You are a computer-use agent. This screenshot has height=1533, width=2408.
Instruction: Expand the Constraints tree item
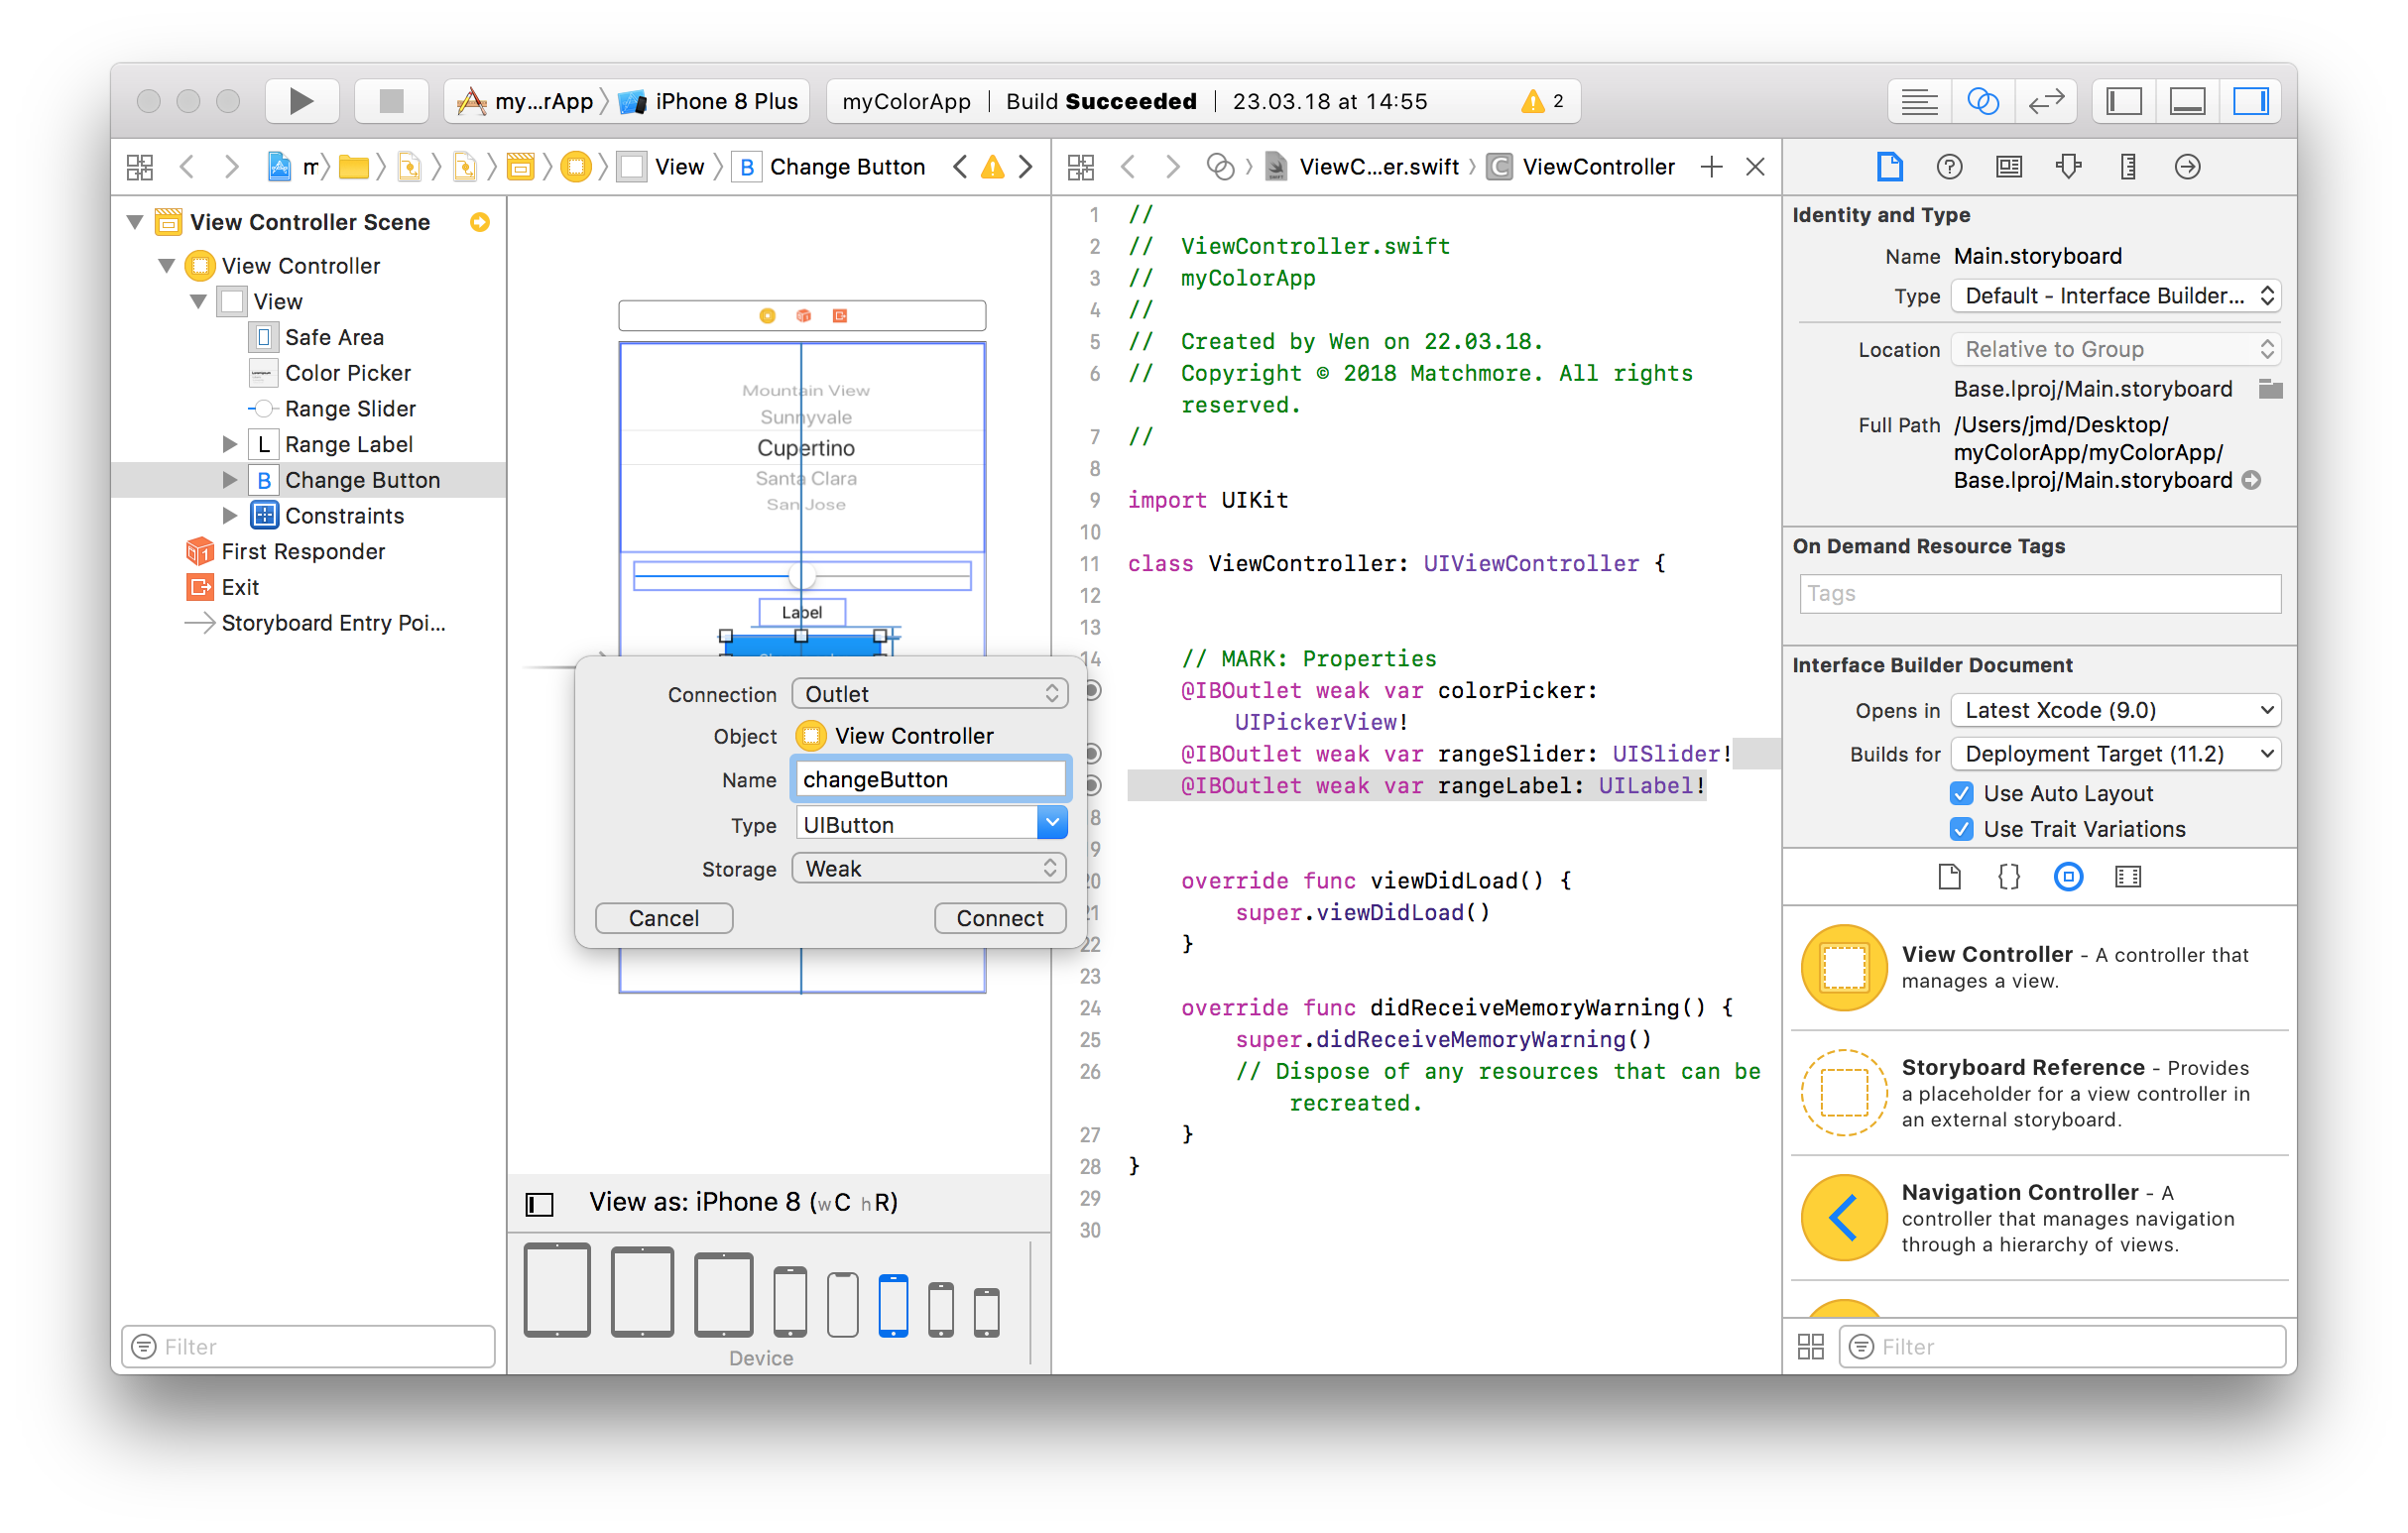pyautogui.click(x=229, y=516)
